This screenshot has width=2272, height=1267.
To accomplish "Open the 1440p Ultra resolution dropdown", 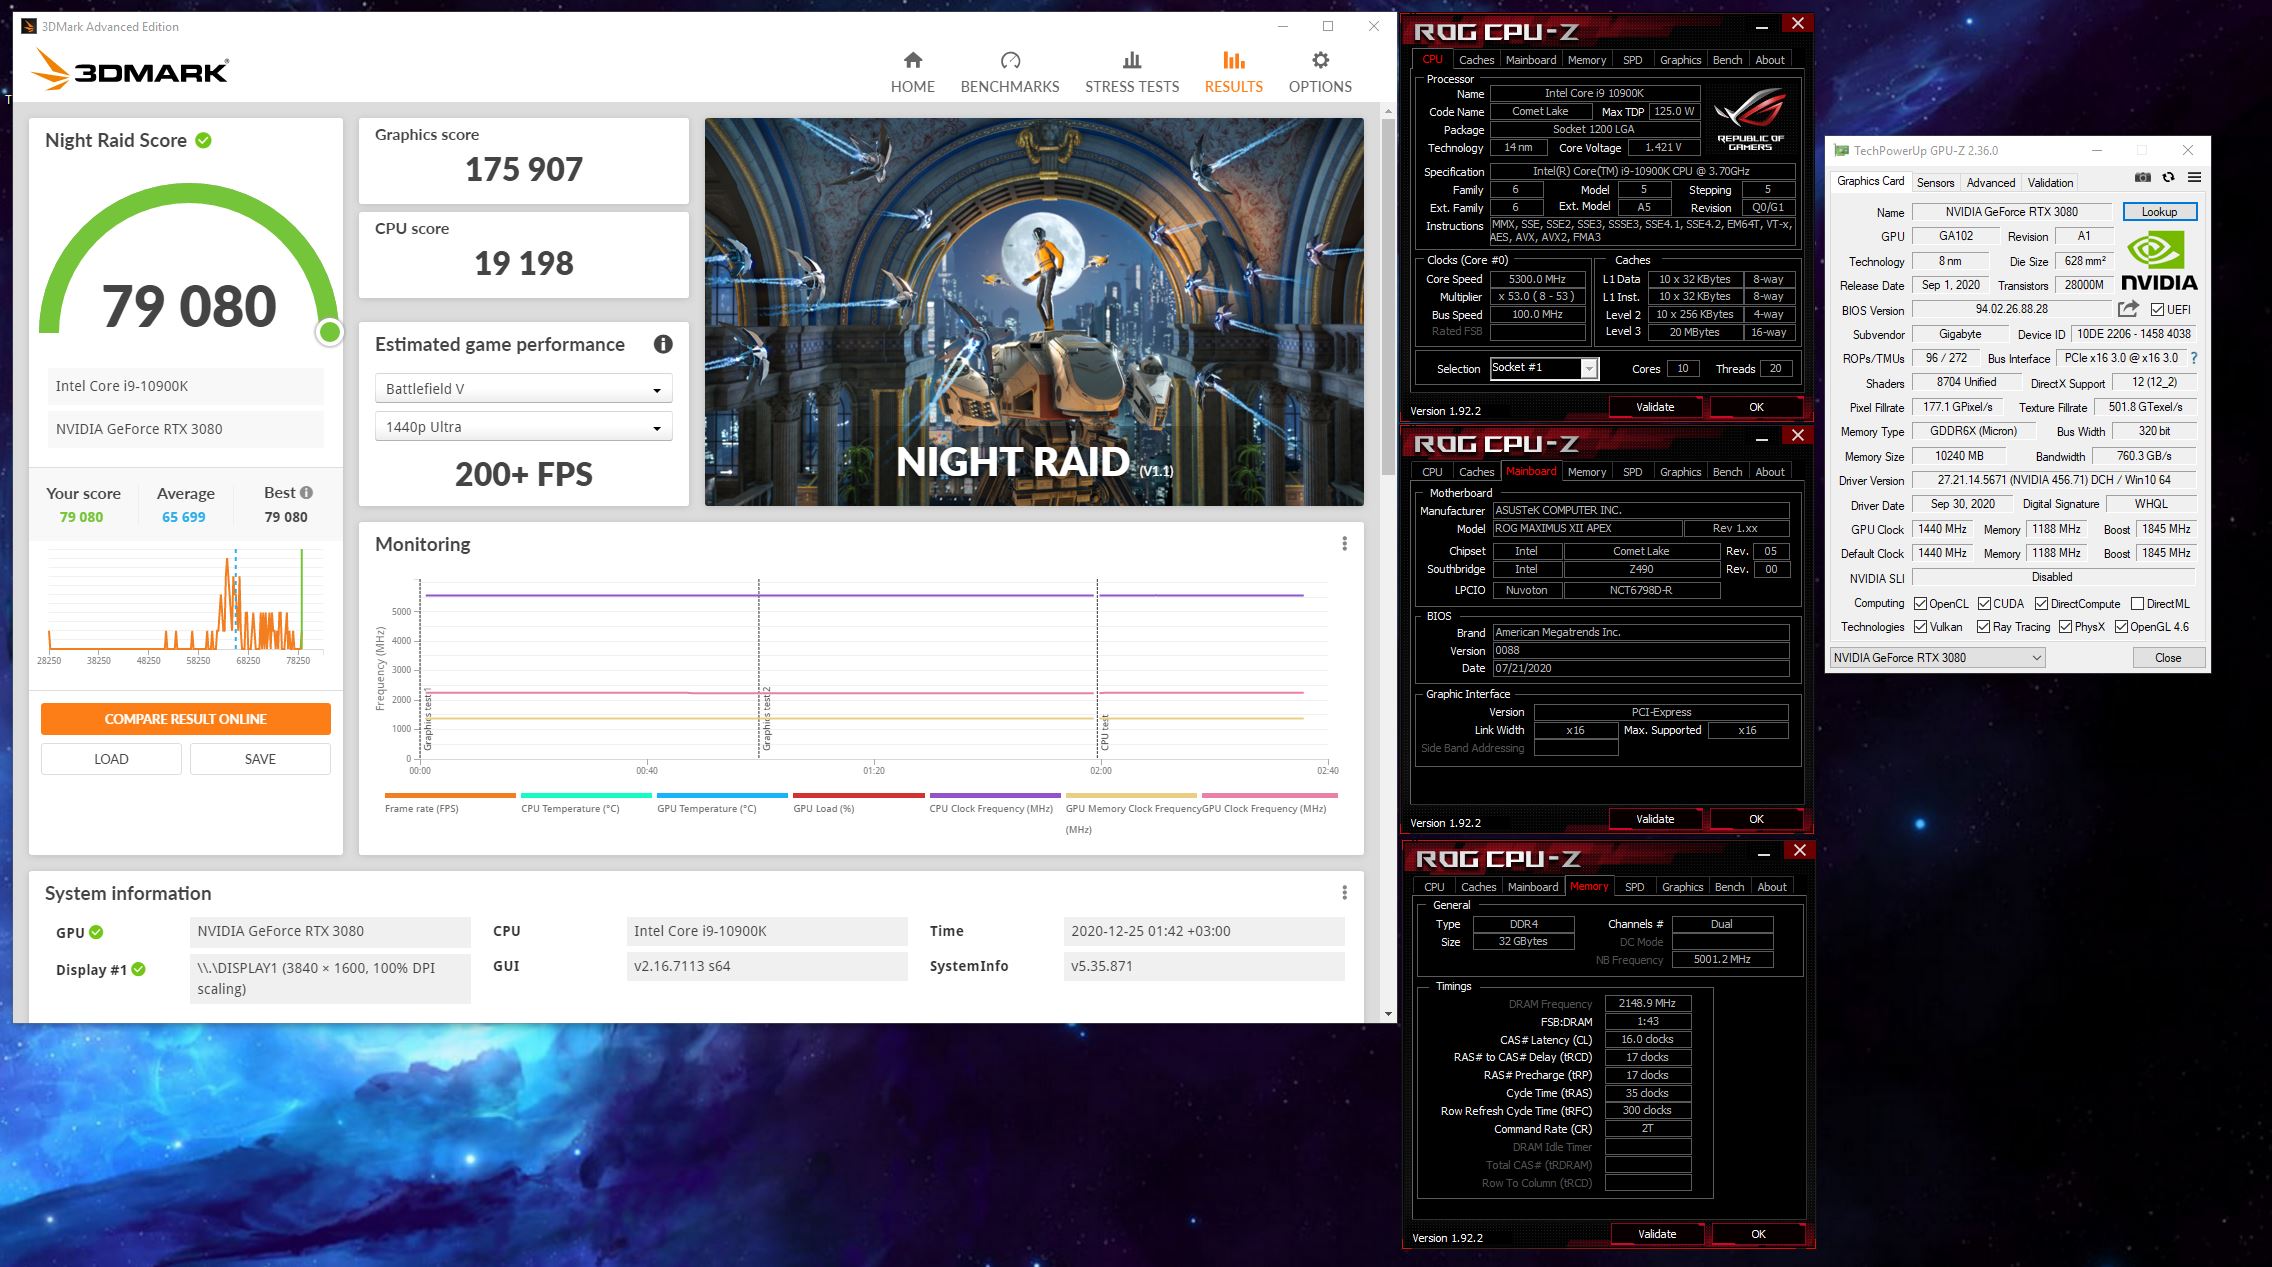I will 523,427.
